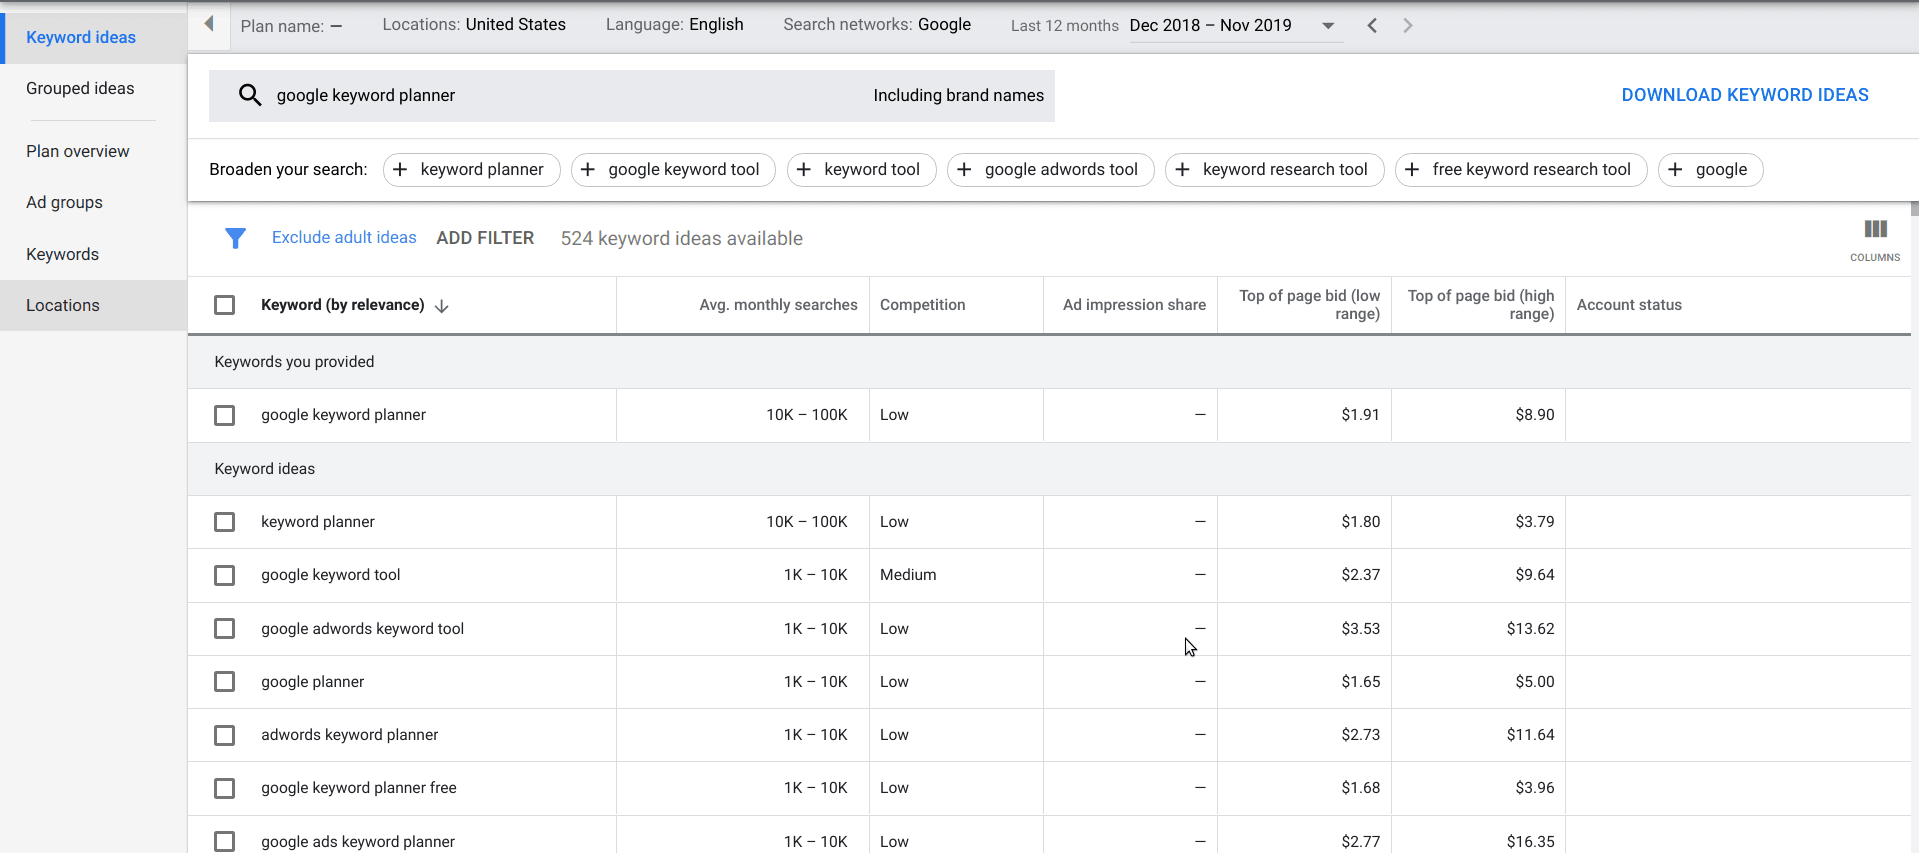Viewport: 1919px width, 853px height.
Task: Go to next date range arrow
Action: pos(1408,25)
